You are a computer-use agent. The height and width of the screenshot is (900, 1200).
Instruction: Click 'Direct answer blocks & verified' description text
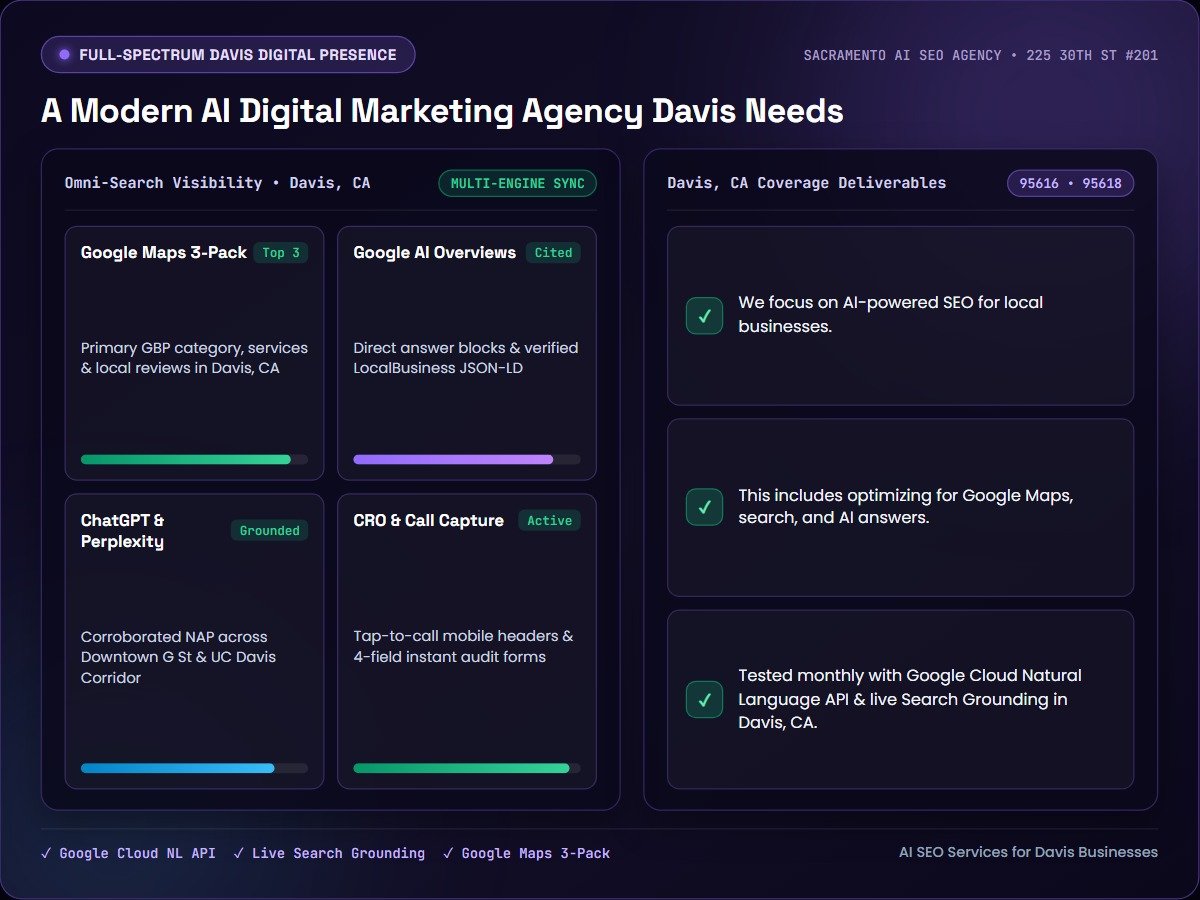click(x=466, y=358)
